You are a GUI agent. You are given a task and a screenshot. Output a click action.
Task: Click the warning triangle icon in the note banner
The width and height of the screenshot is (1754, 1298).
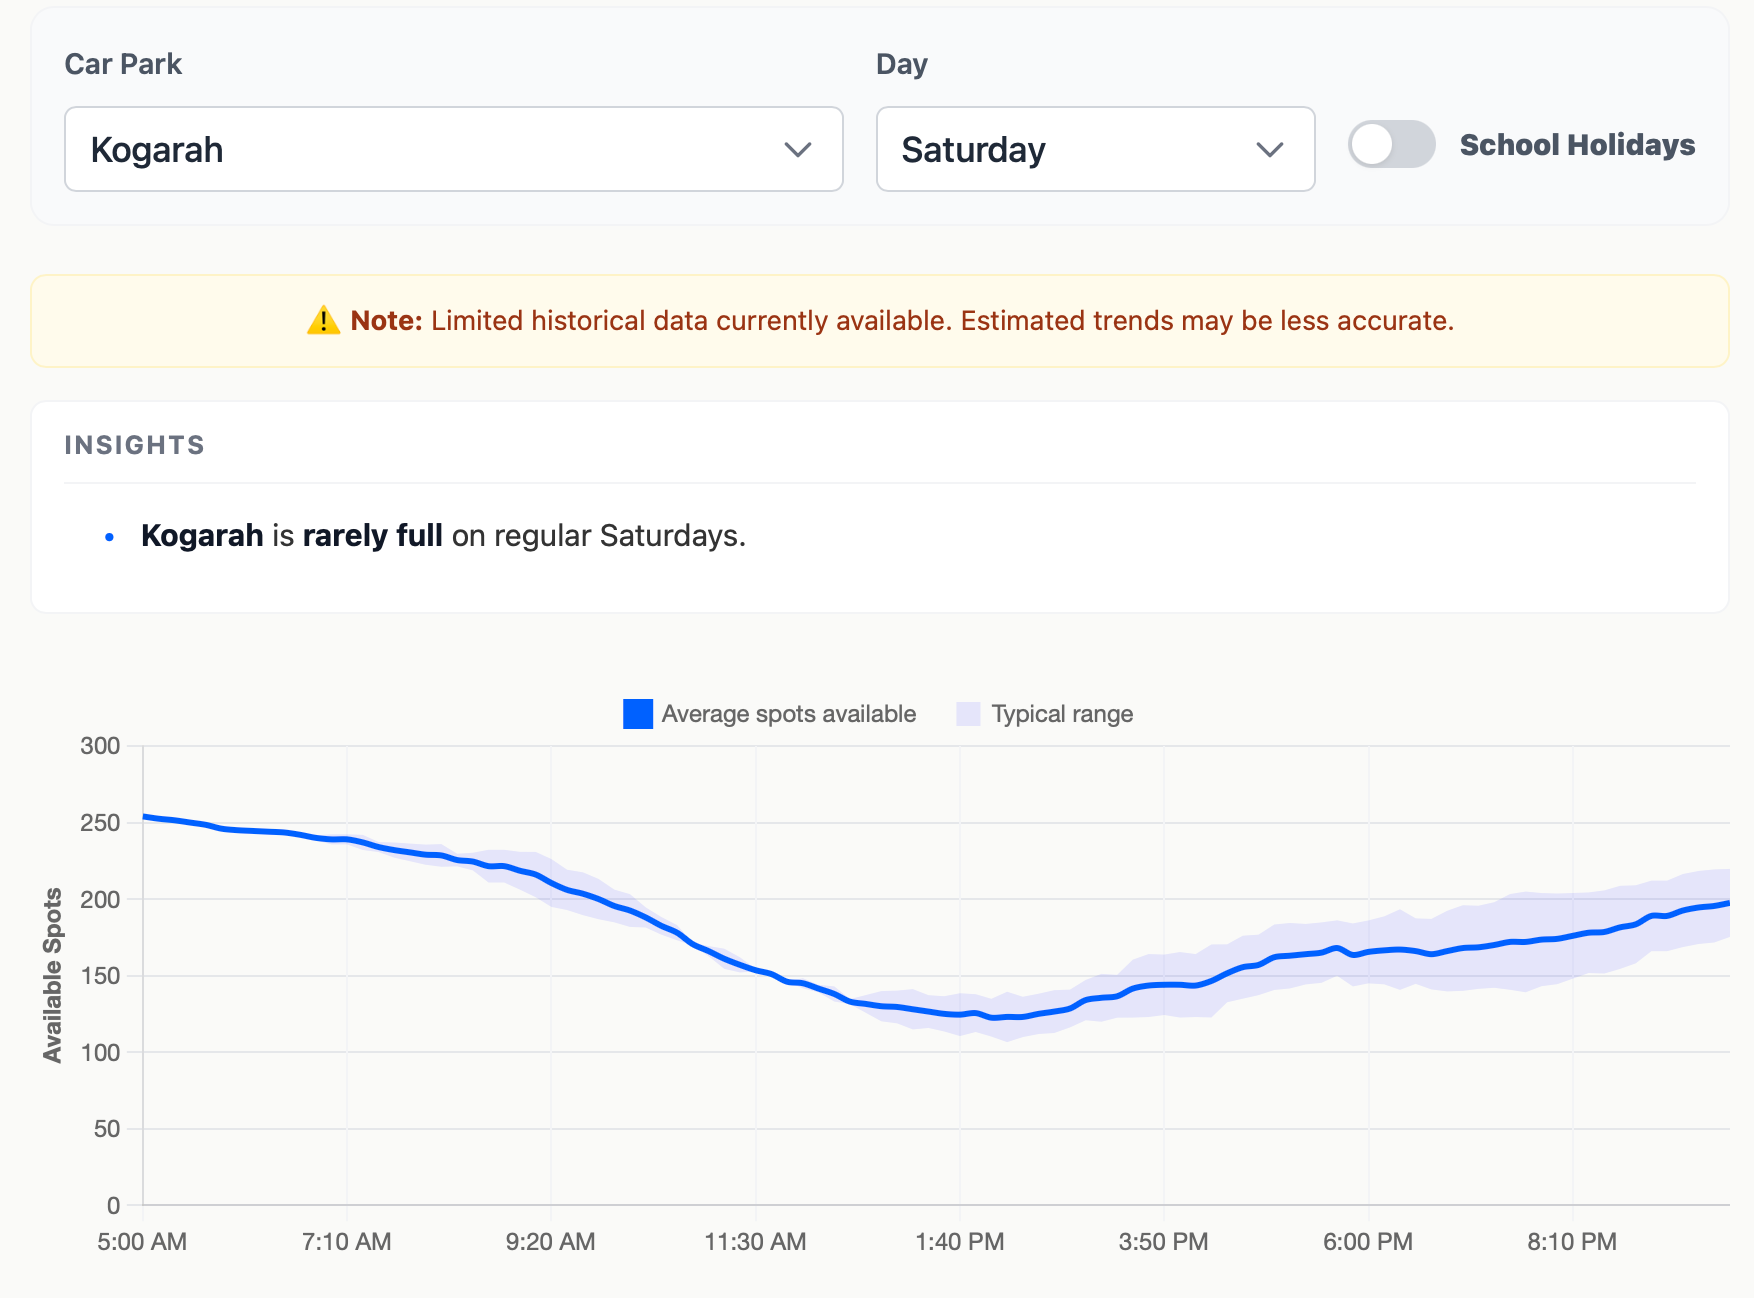pos(321,320)
